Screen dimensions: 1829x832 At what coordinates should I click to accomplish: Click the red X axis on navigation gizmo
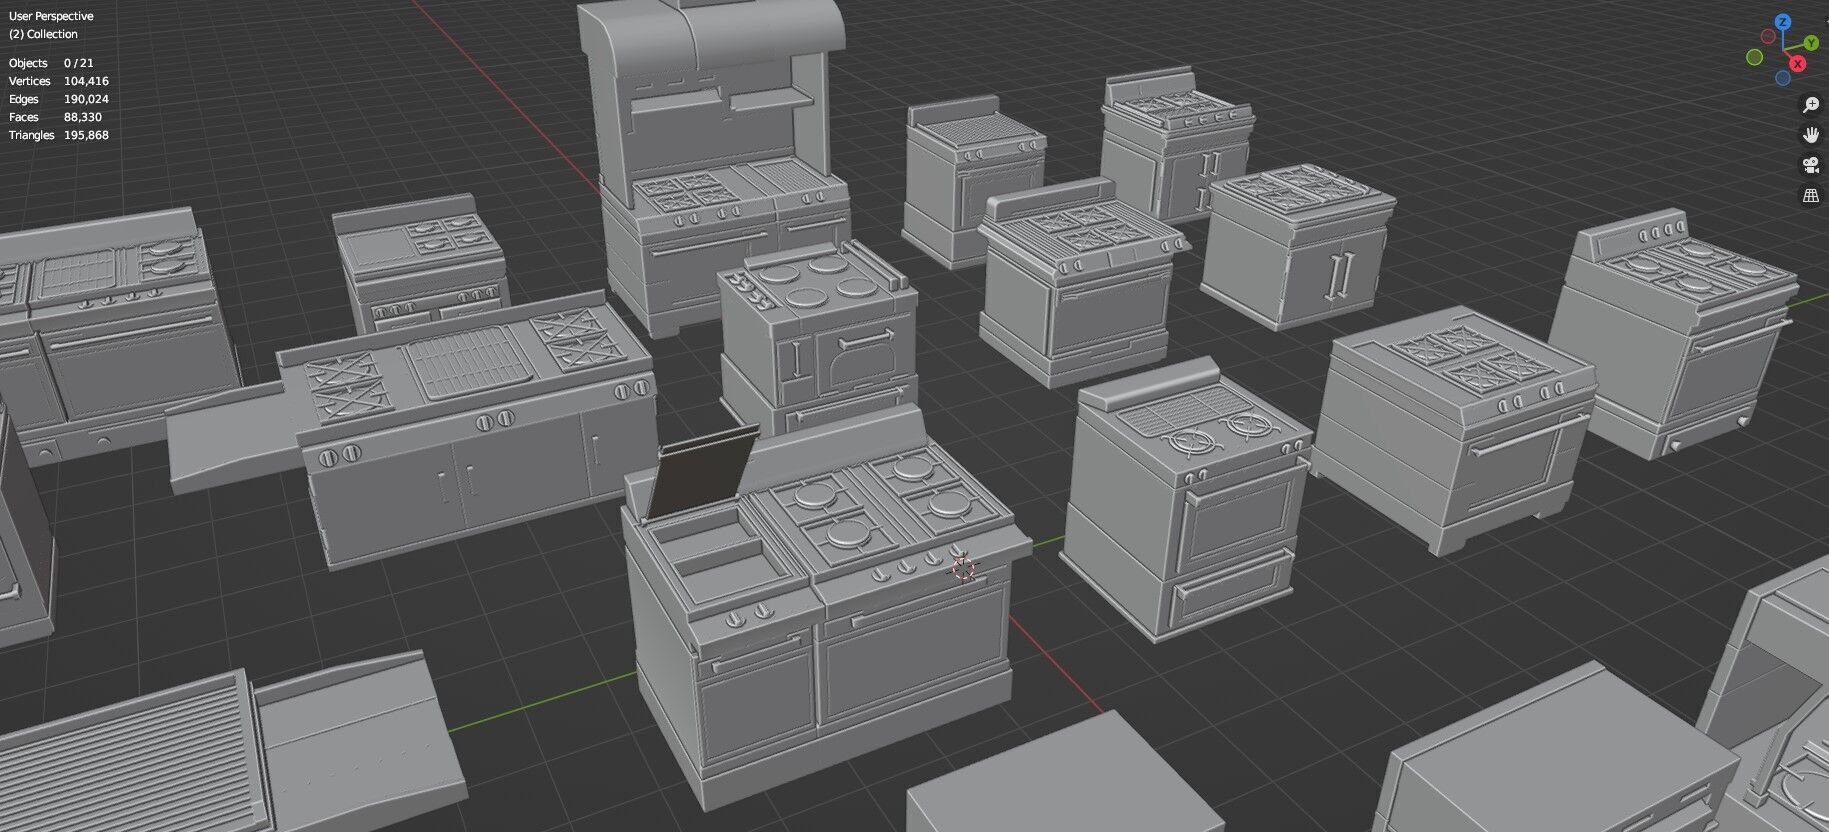1797,63
